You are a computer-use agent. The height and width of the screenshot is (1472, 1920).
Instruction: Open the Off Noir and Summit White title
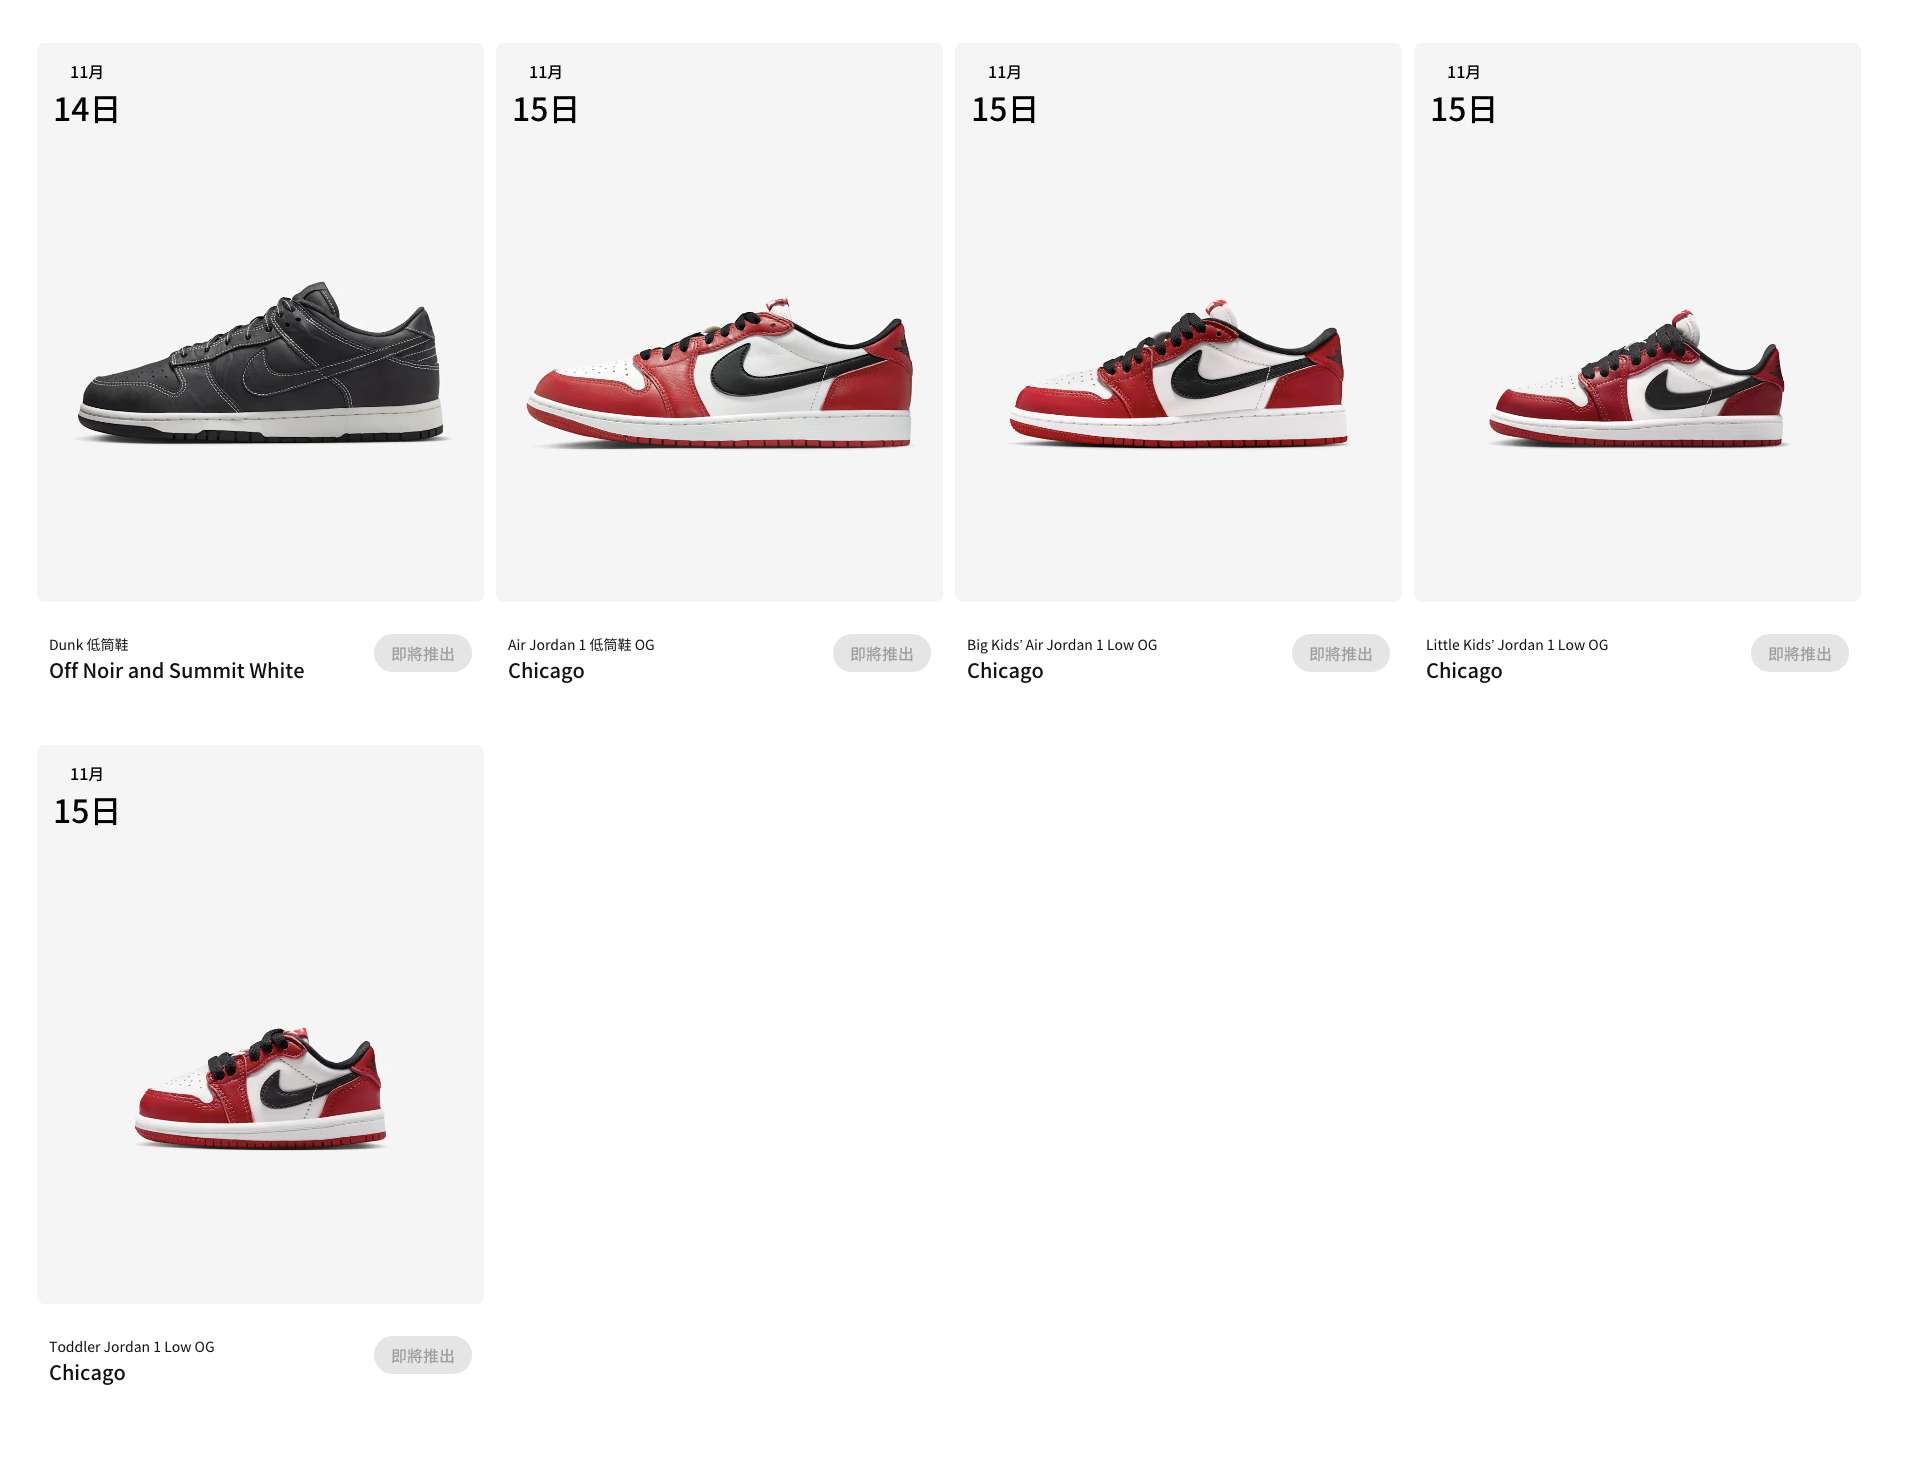click(177, 671)
